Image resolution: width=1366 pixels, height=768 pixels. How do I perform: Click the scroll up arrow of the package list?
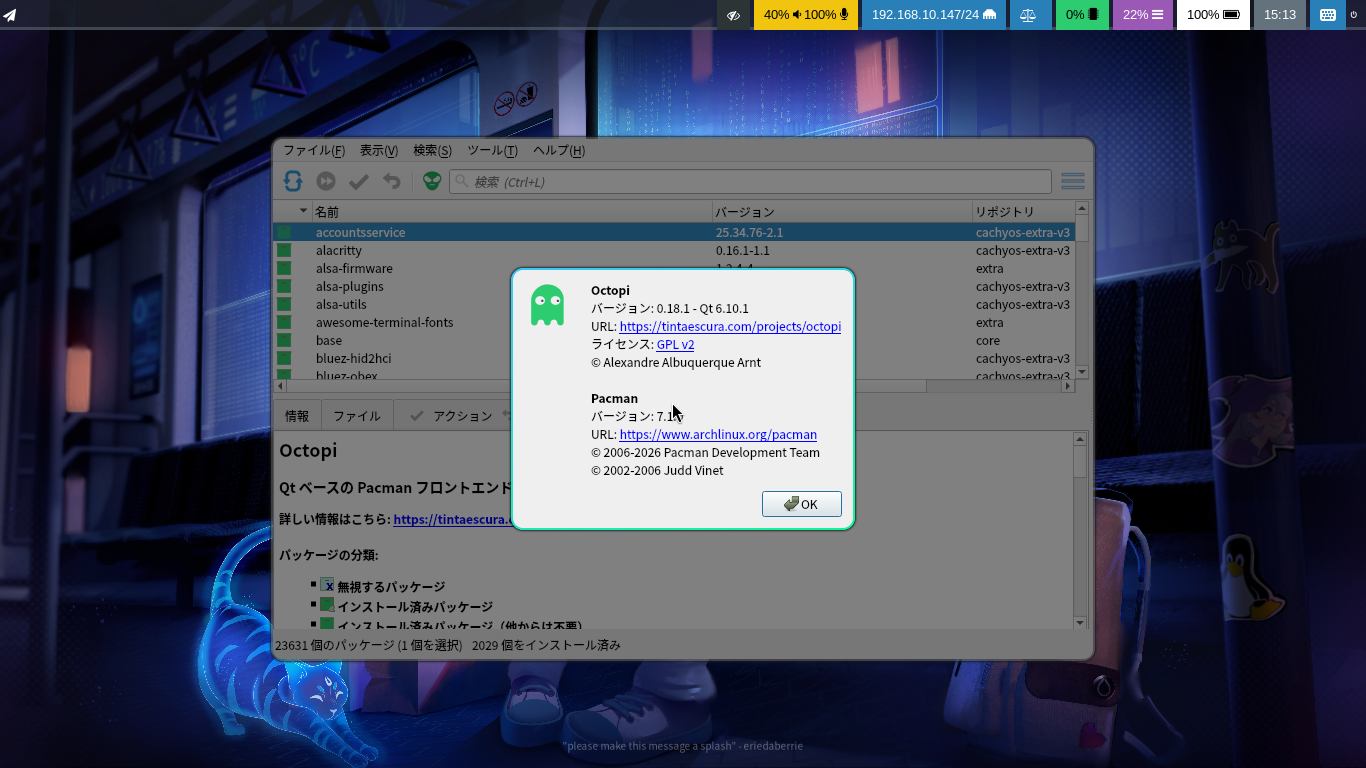tap(1081, 209)
